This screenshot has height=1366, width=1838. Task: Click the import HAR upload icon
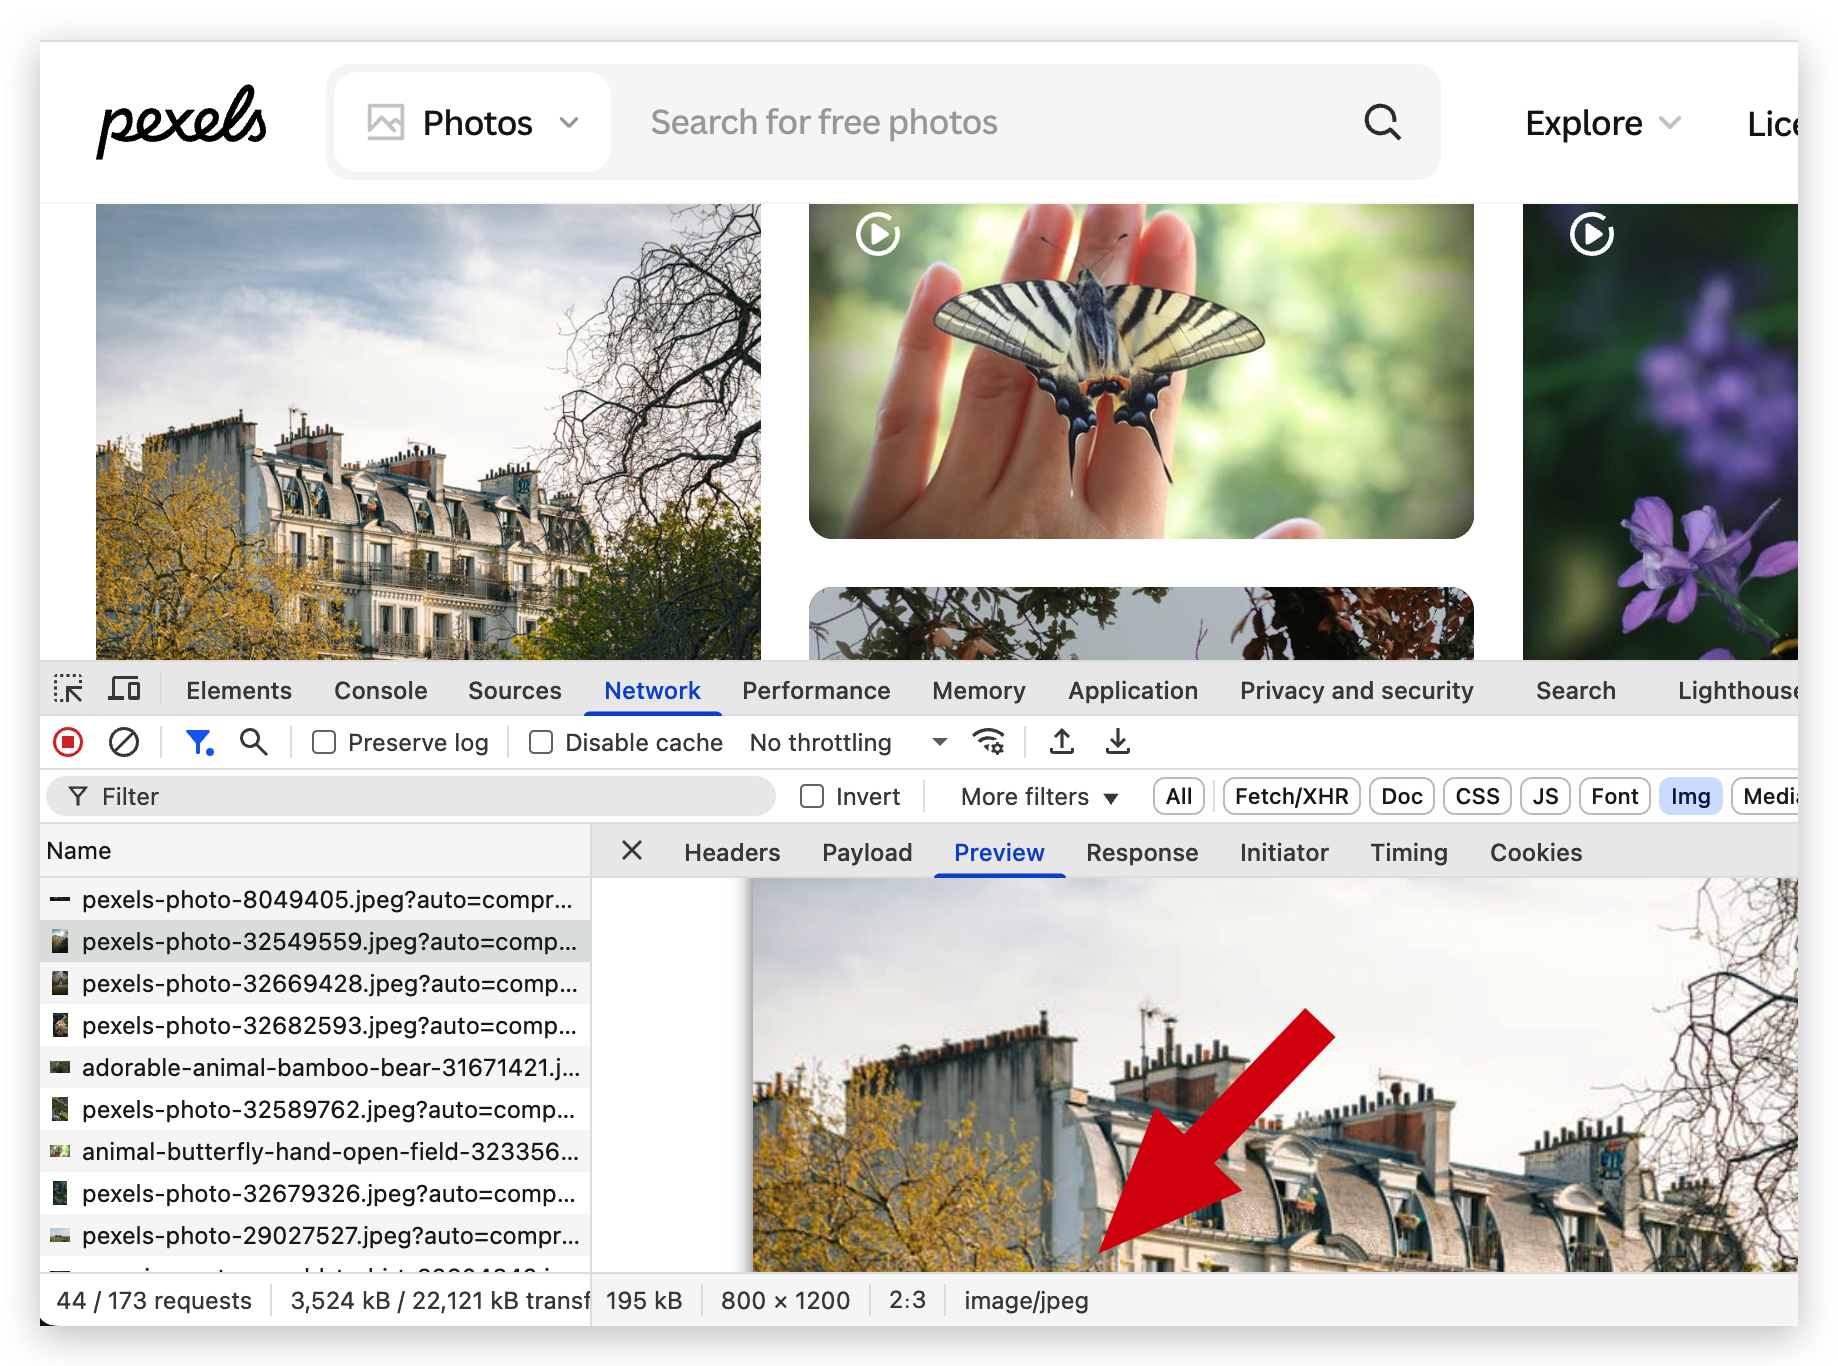click(1062, 742)
